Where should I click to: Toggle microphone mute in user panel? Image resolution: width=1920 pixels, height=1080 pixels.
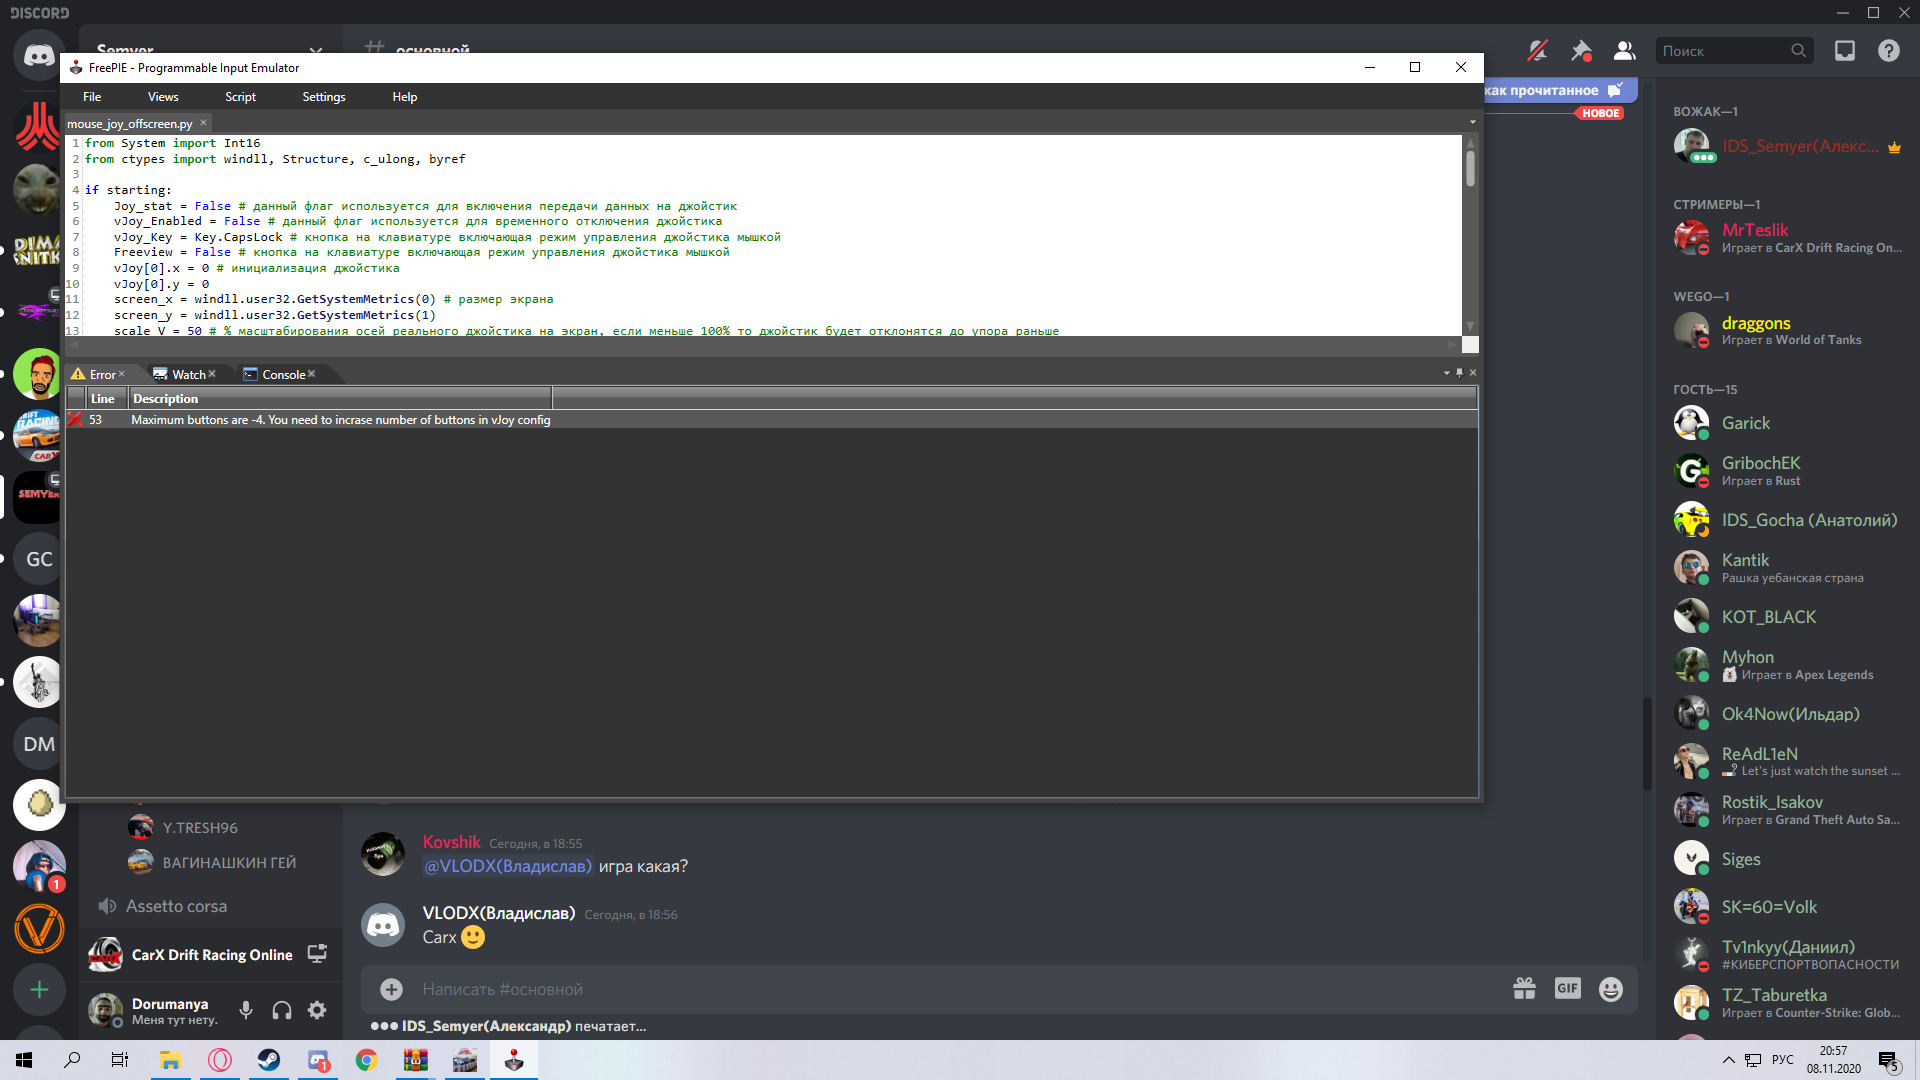(x=246, y=1010)
